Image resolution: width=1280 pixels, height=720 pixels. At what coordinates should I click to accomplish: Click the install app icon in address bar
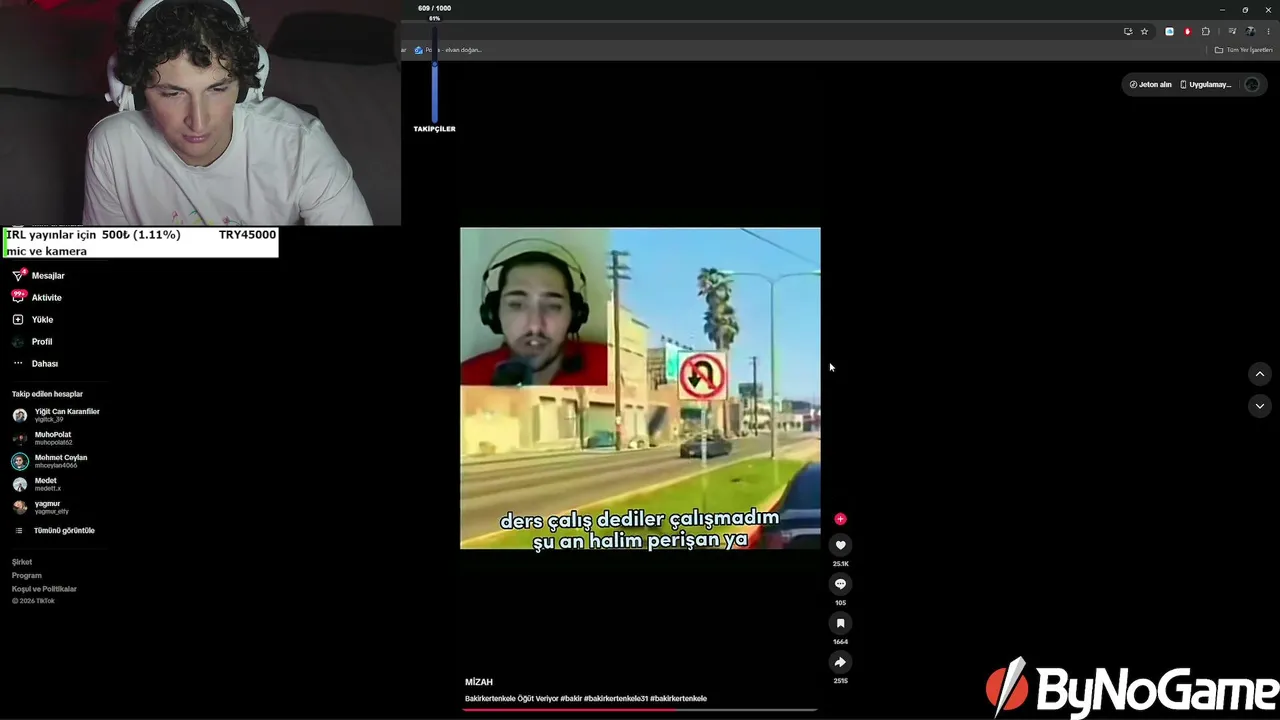coord(1128,31)
